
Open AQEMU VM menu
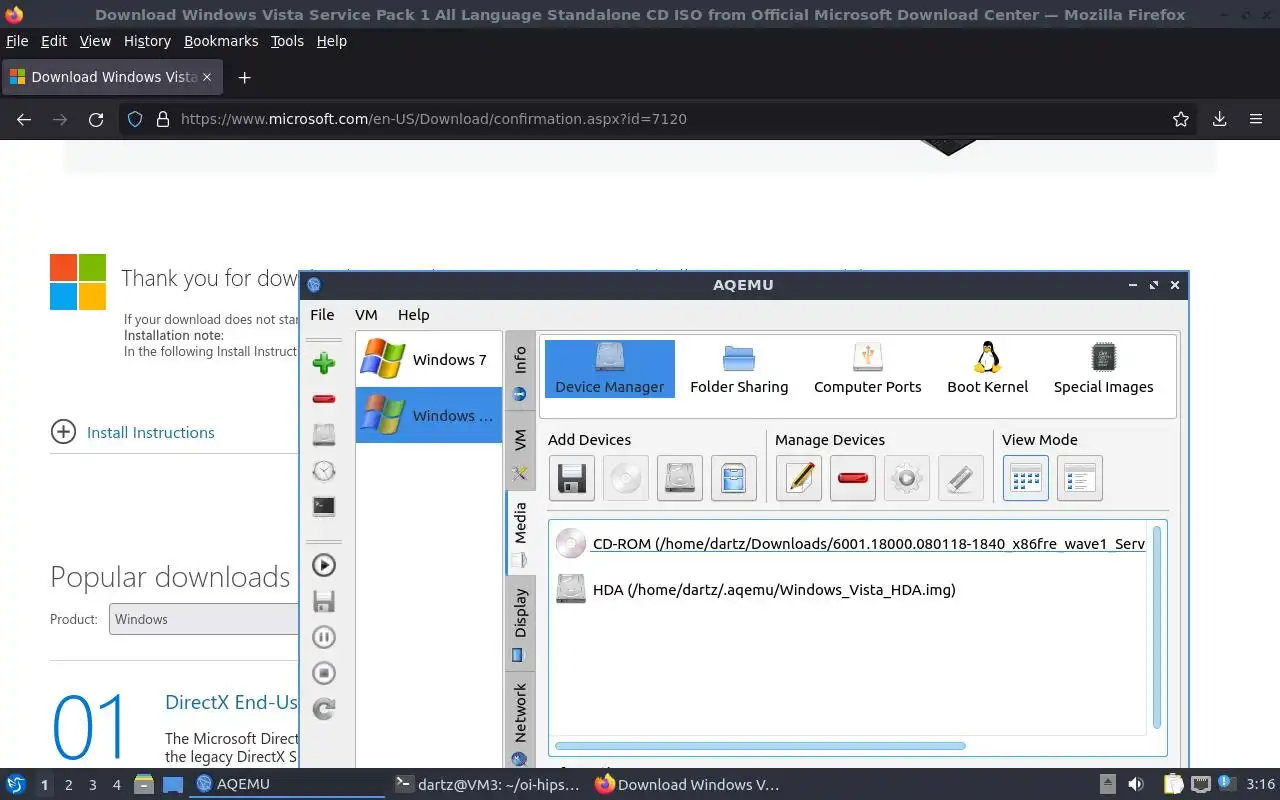[x=366, y=314]
